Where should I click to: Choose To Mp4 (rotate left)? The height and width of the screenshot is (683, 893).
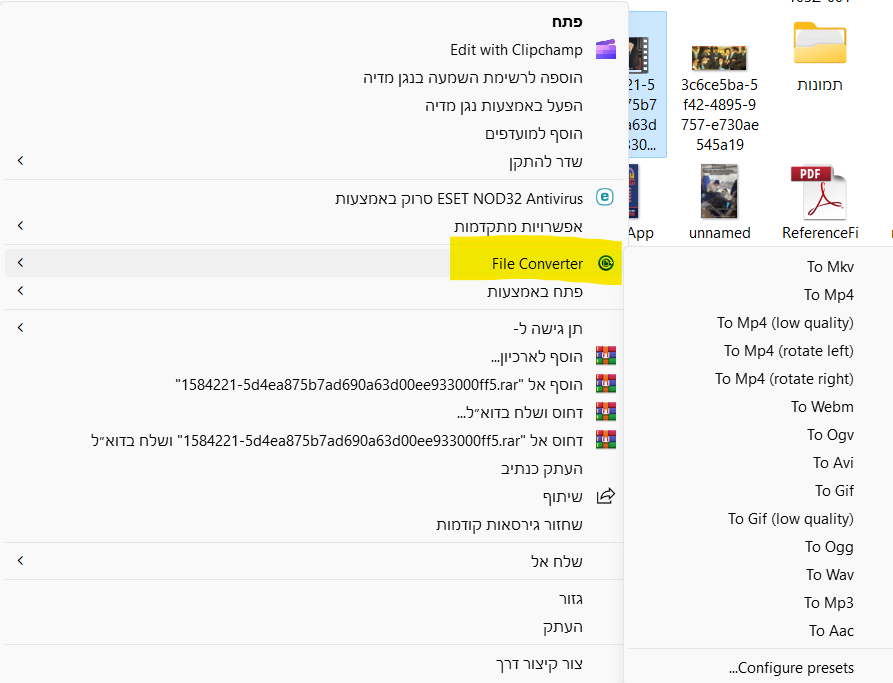coord(789,350)
